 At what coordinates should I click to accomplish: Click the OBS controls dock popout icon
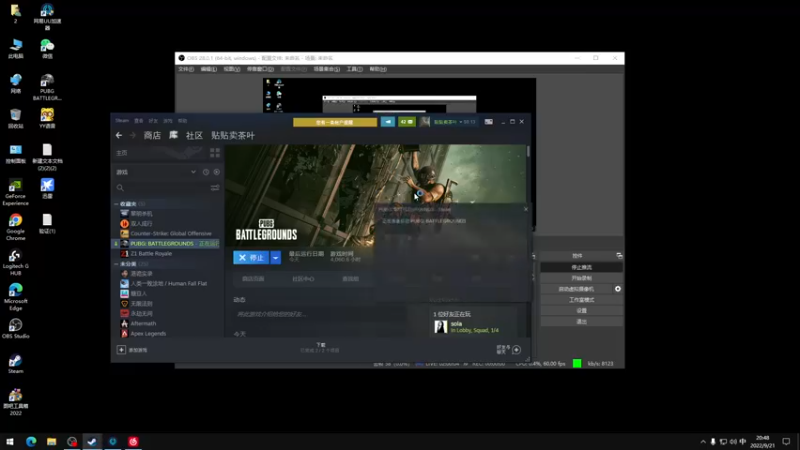point(619,256)
